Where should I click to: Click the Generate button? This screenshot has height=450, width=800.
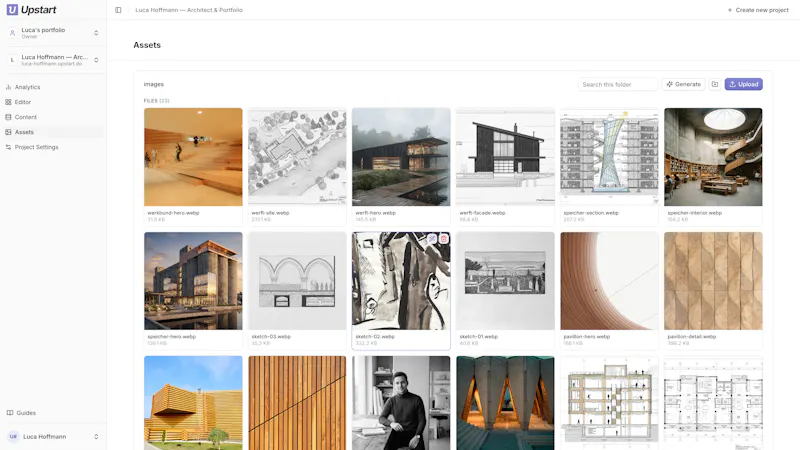pyautogui.click(x=684, y=84)
